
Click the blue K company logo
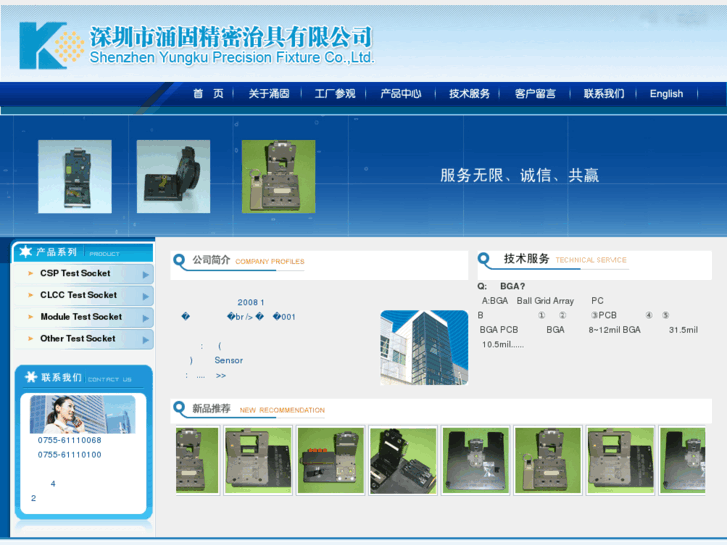pos(51,45)
